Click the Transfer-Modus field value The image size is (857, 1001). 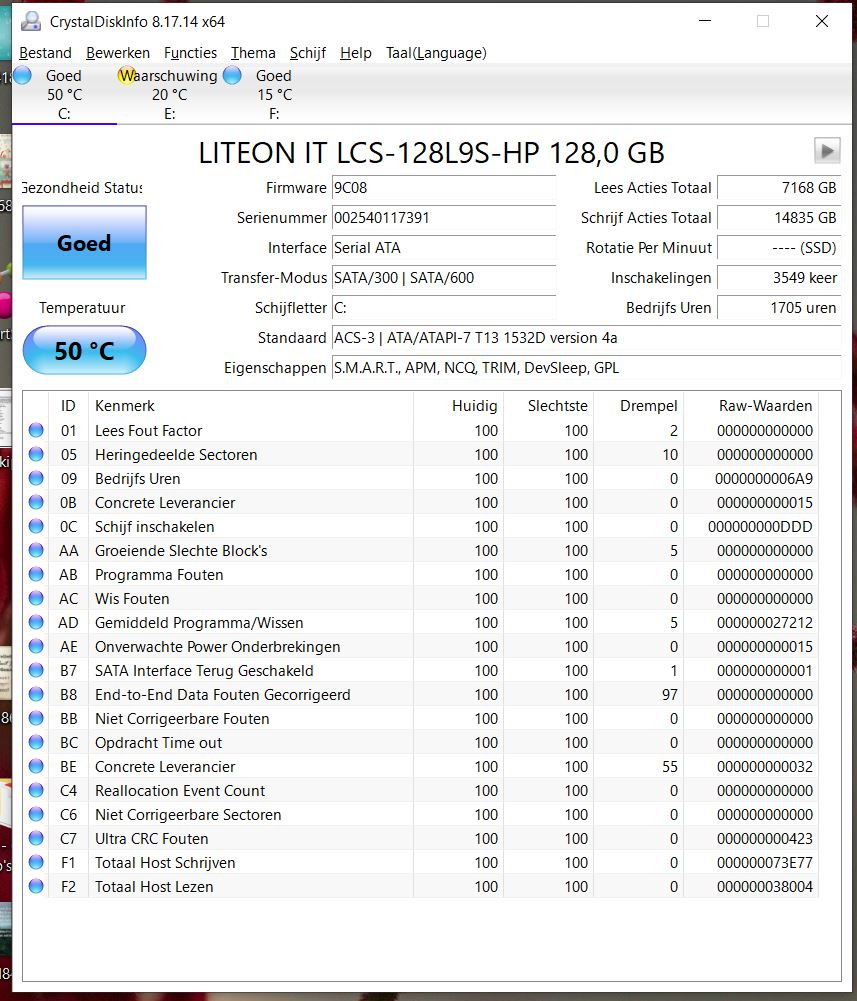(x=444, y=278)
